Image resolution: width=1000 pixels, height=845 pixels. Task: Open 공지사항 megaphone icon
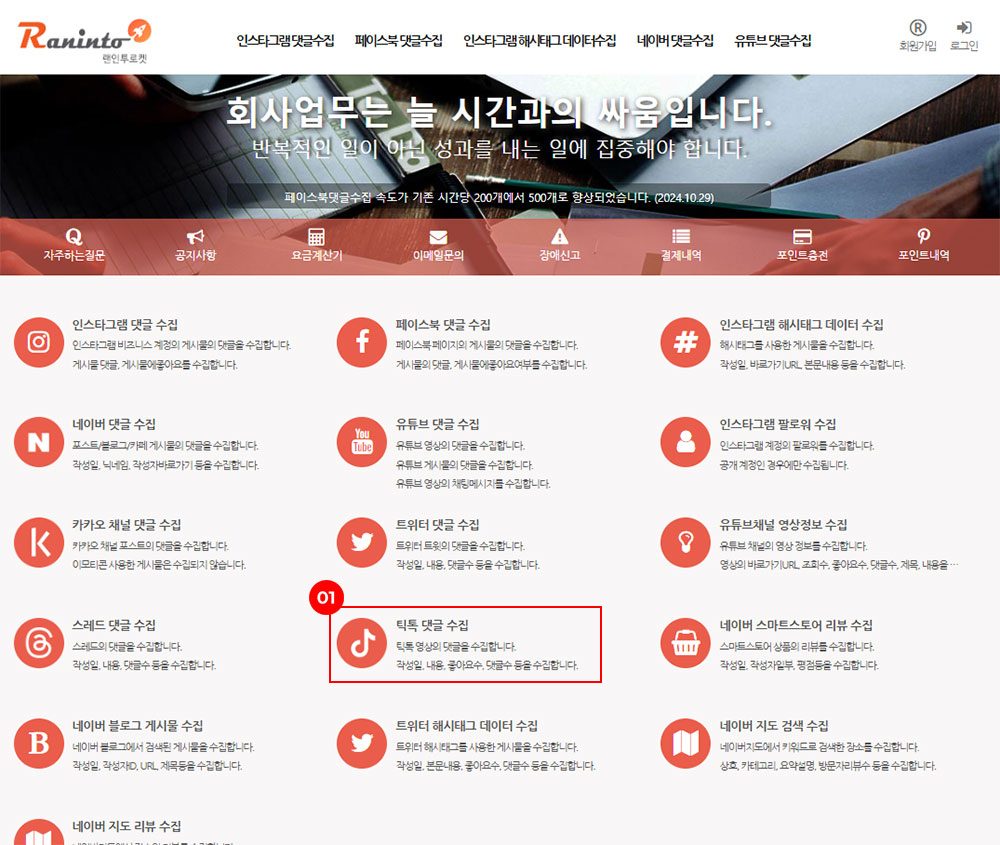[195, 237]
